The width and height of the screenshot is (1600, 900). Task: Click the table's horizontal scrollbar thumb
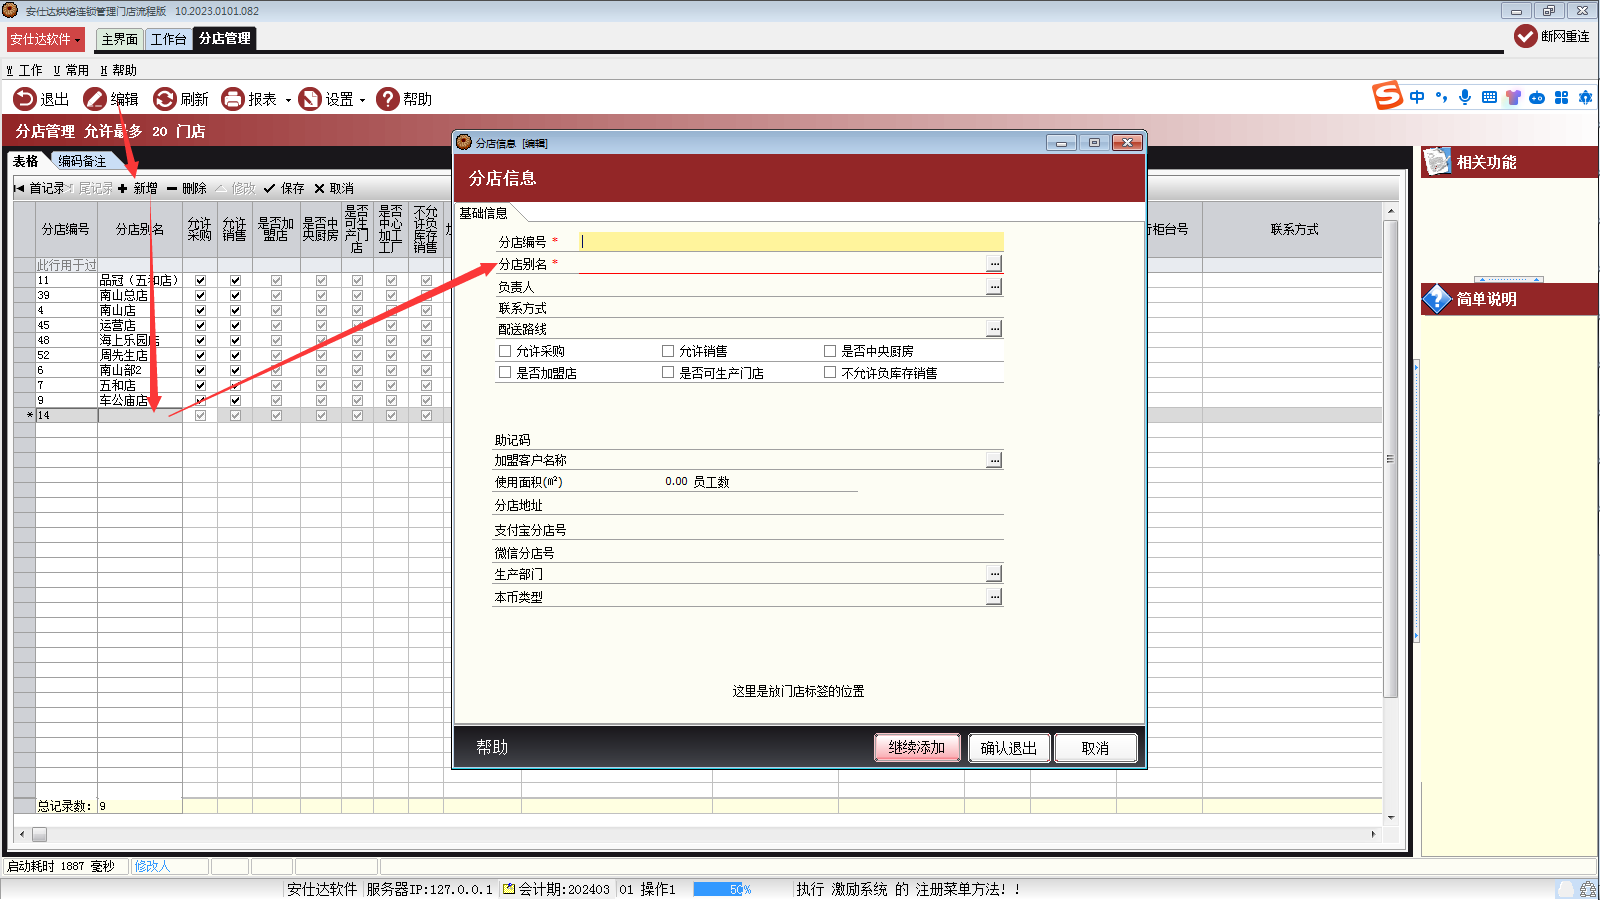tap(39, 834)
